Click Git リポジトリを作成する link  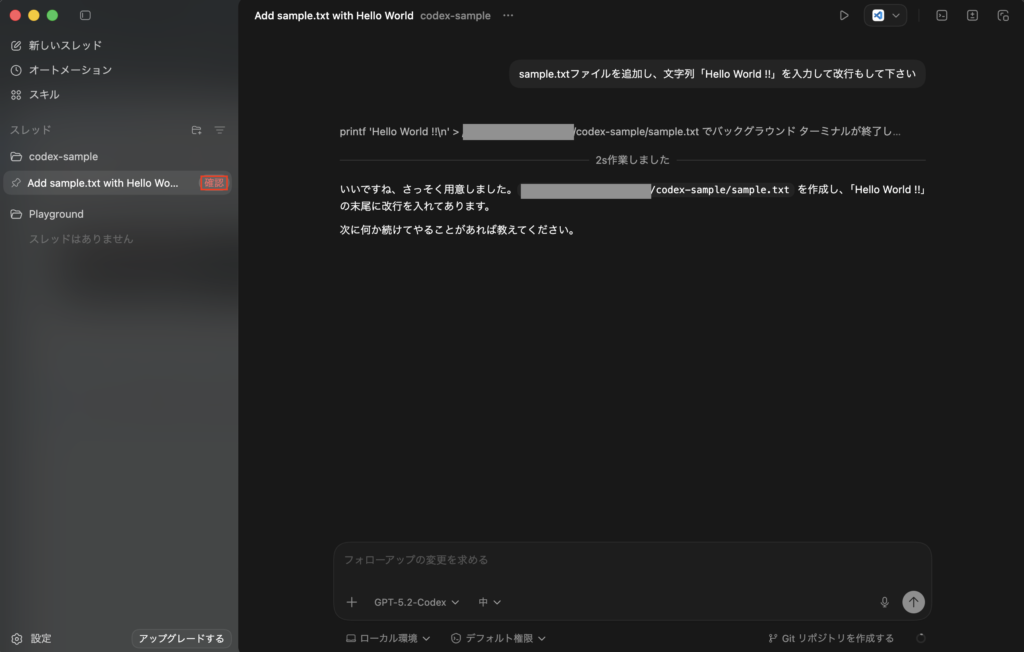[x=830, y=638]
